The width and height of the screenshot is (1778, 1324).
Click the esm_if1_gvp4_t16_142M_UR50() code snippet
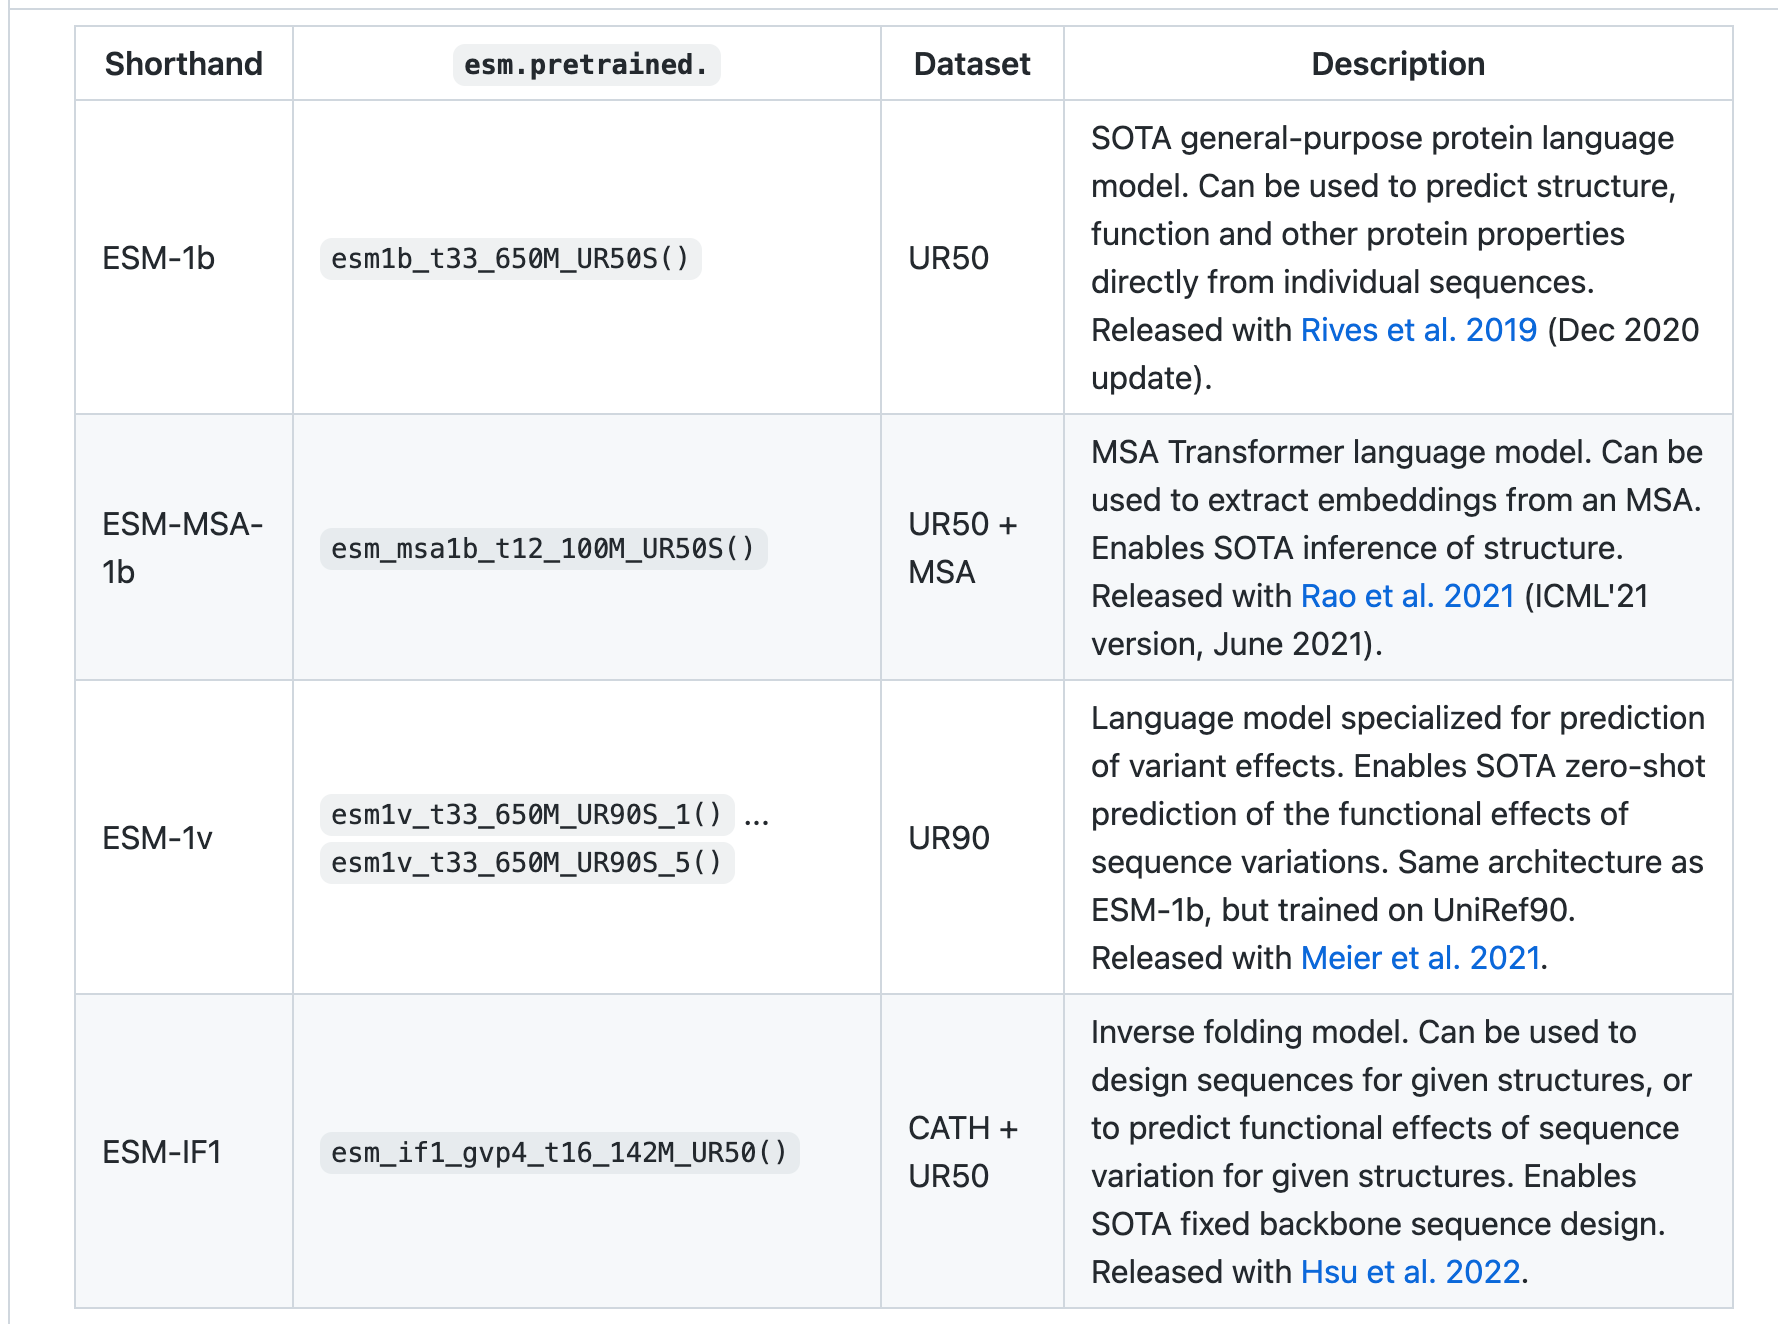559,1153
